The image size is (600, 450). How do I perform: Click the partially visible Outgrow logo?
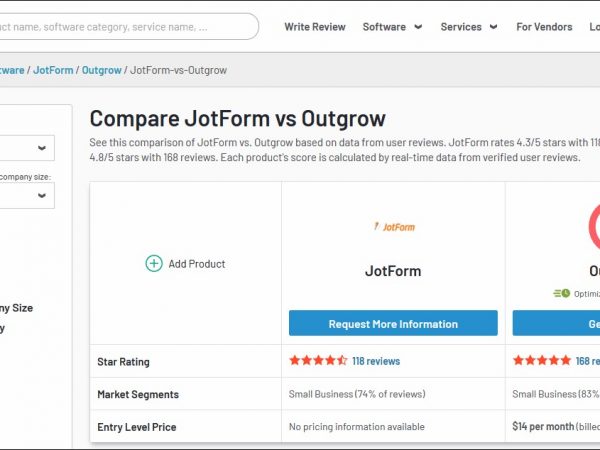pos(594,226)
